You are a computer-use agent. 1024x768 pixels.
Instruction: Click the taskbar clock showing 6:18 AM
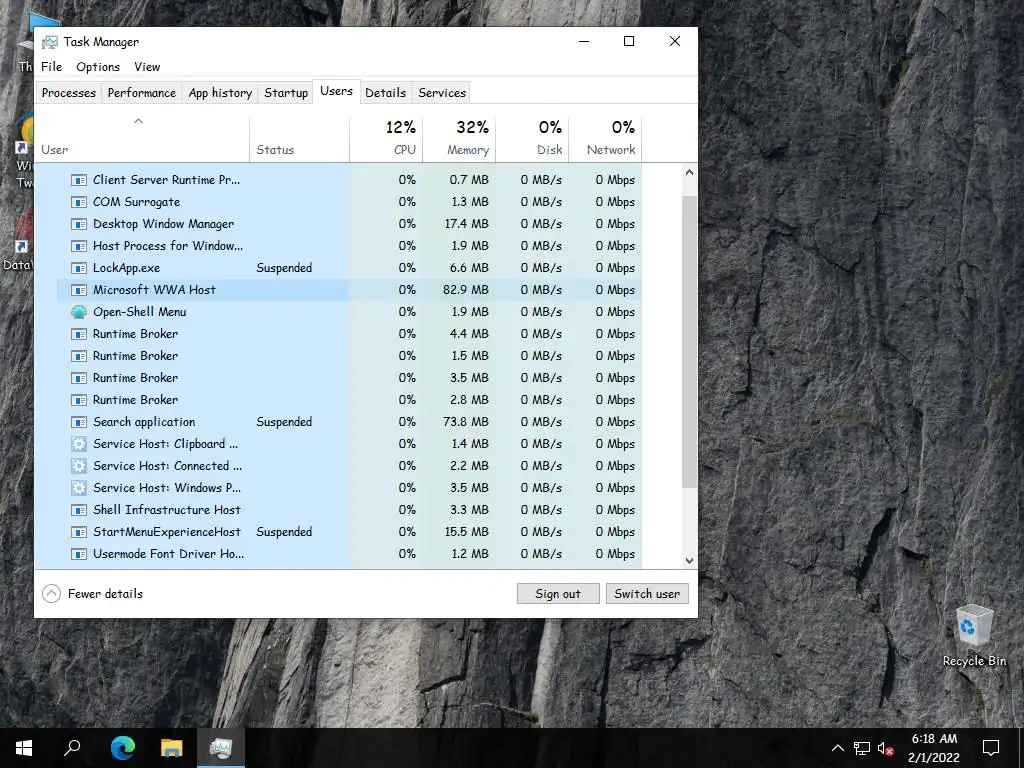point(935,748)
